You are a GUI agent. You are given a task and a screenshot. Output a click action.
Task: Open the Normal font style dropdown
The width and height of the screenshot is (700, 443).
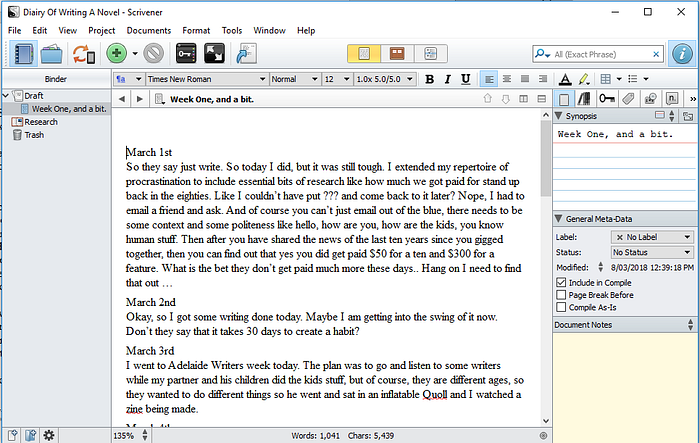[x=295, y=79]
